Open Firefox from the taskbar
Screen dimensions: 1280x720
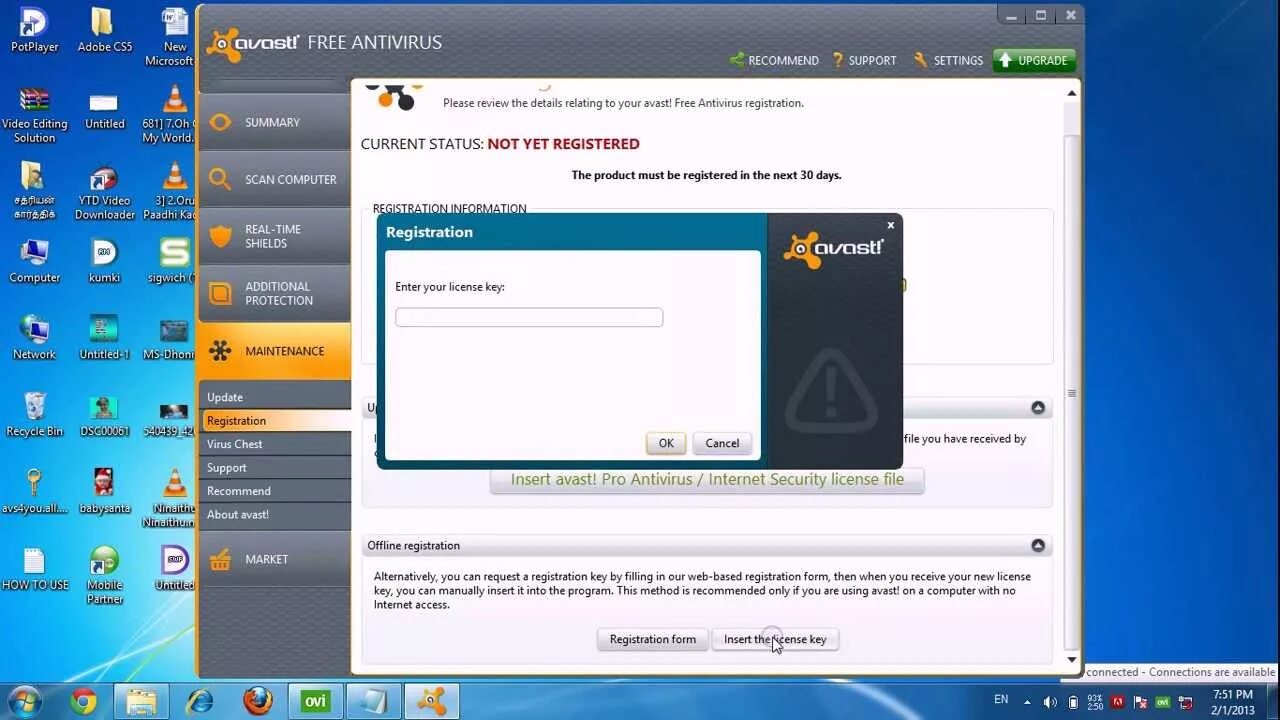pos(257,702)
